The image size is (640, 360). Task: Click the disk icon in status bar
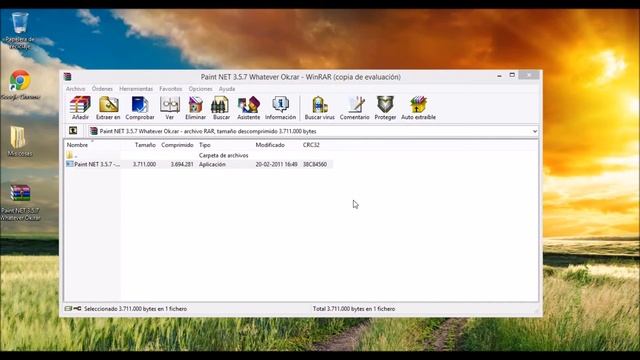click(68, 309)
